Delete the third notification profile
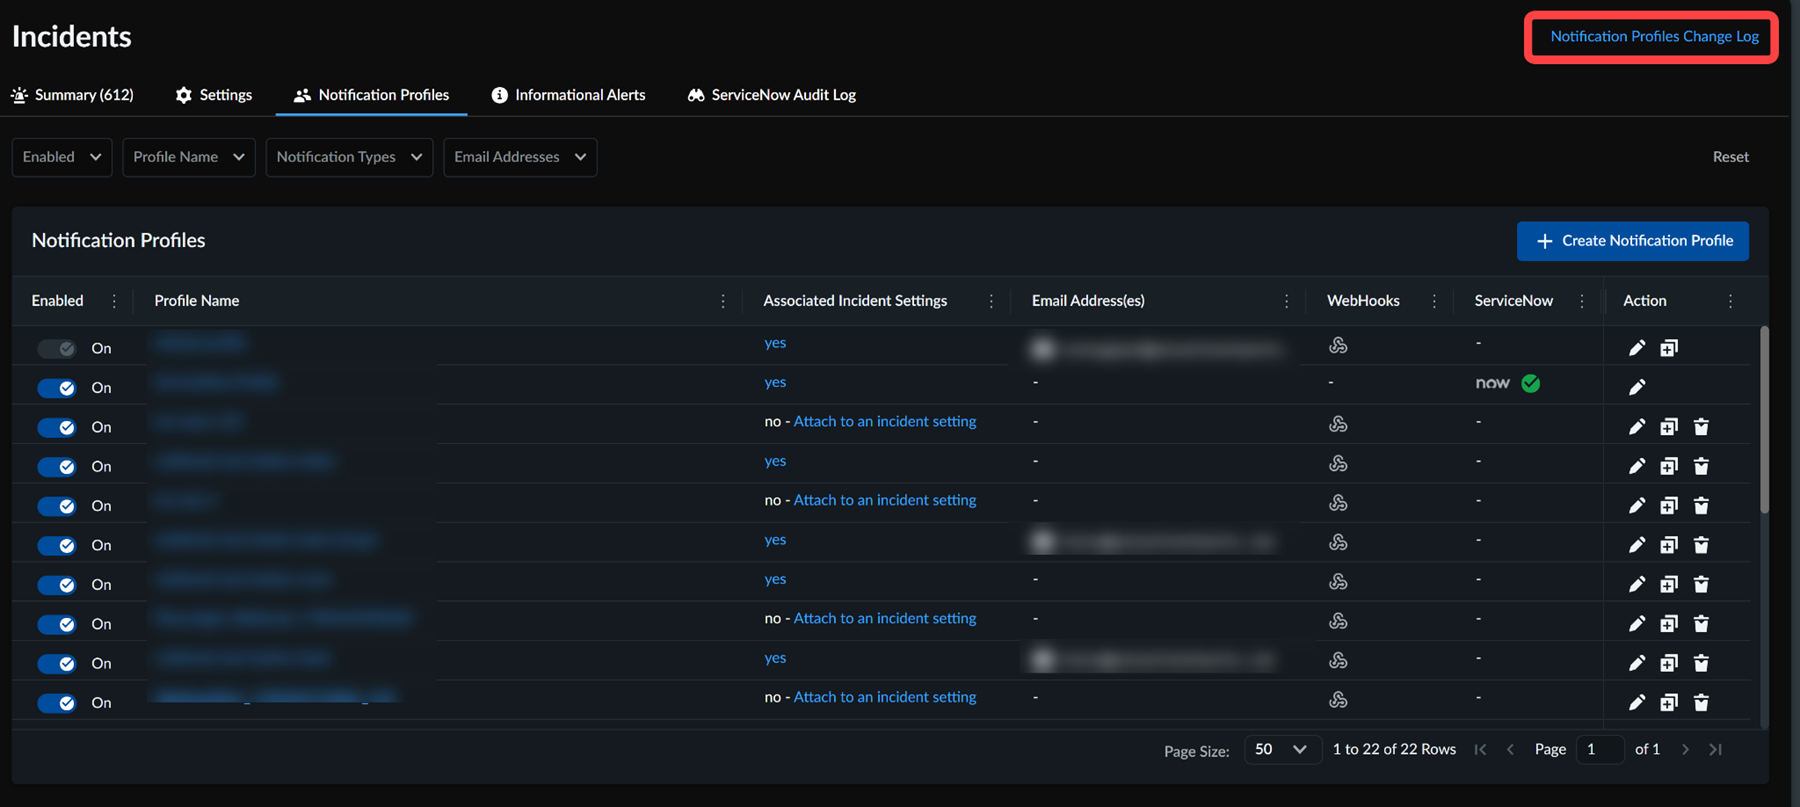Screen dimensions: 1800x807 (x=1701, y=427)
